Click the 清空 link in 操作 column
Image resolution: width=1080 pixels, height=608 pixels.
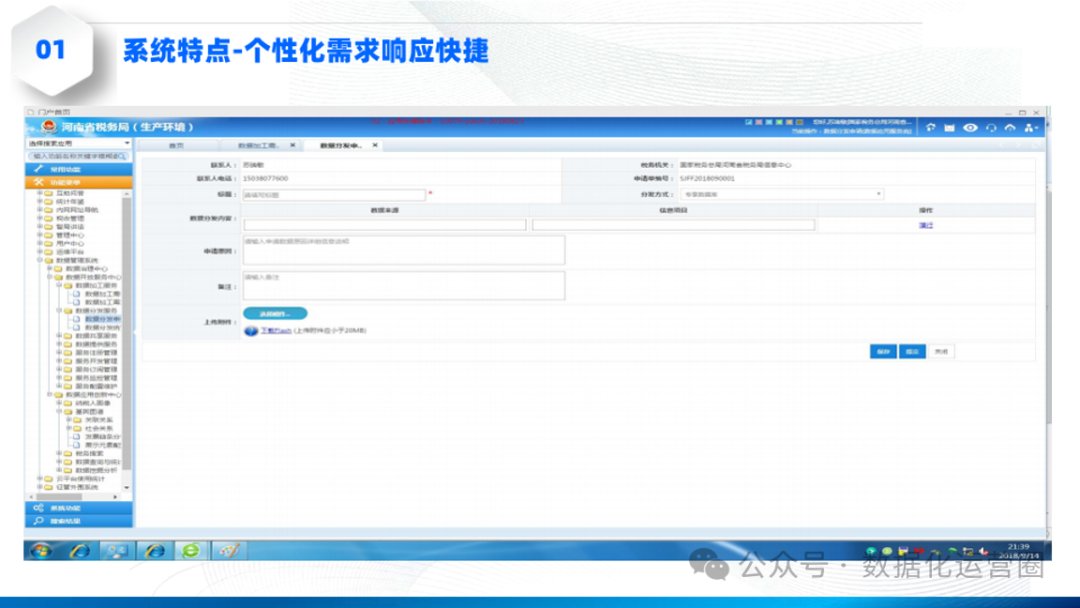[x=926, y=225]
